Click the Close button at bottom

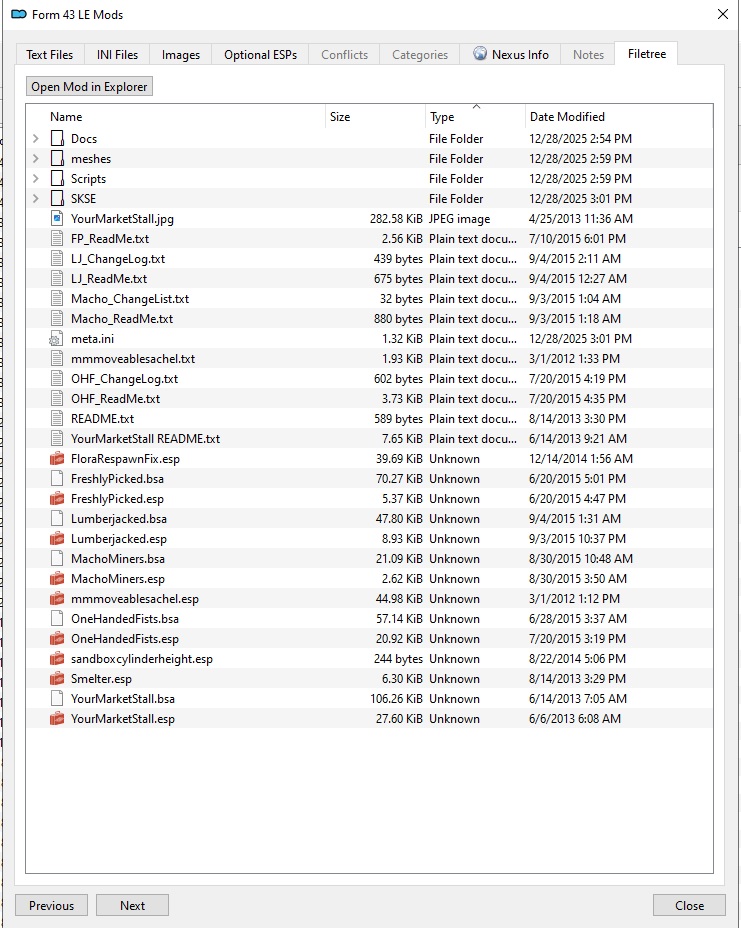[690, 906]
